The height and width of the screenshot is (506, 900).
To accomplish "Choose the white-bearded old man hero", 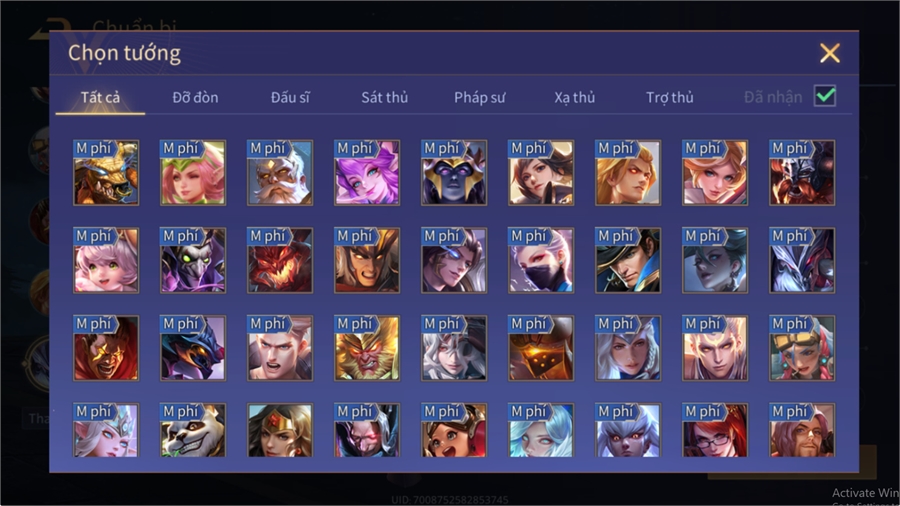I will click(x=280, y=173).
